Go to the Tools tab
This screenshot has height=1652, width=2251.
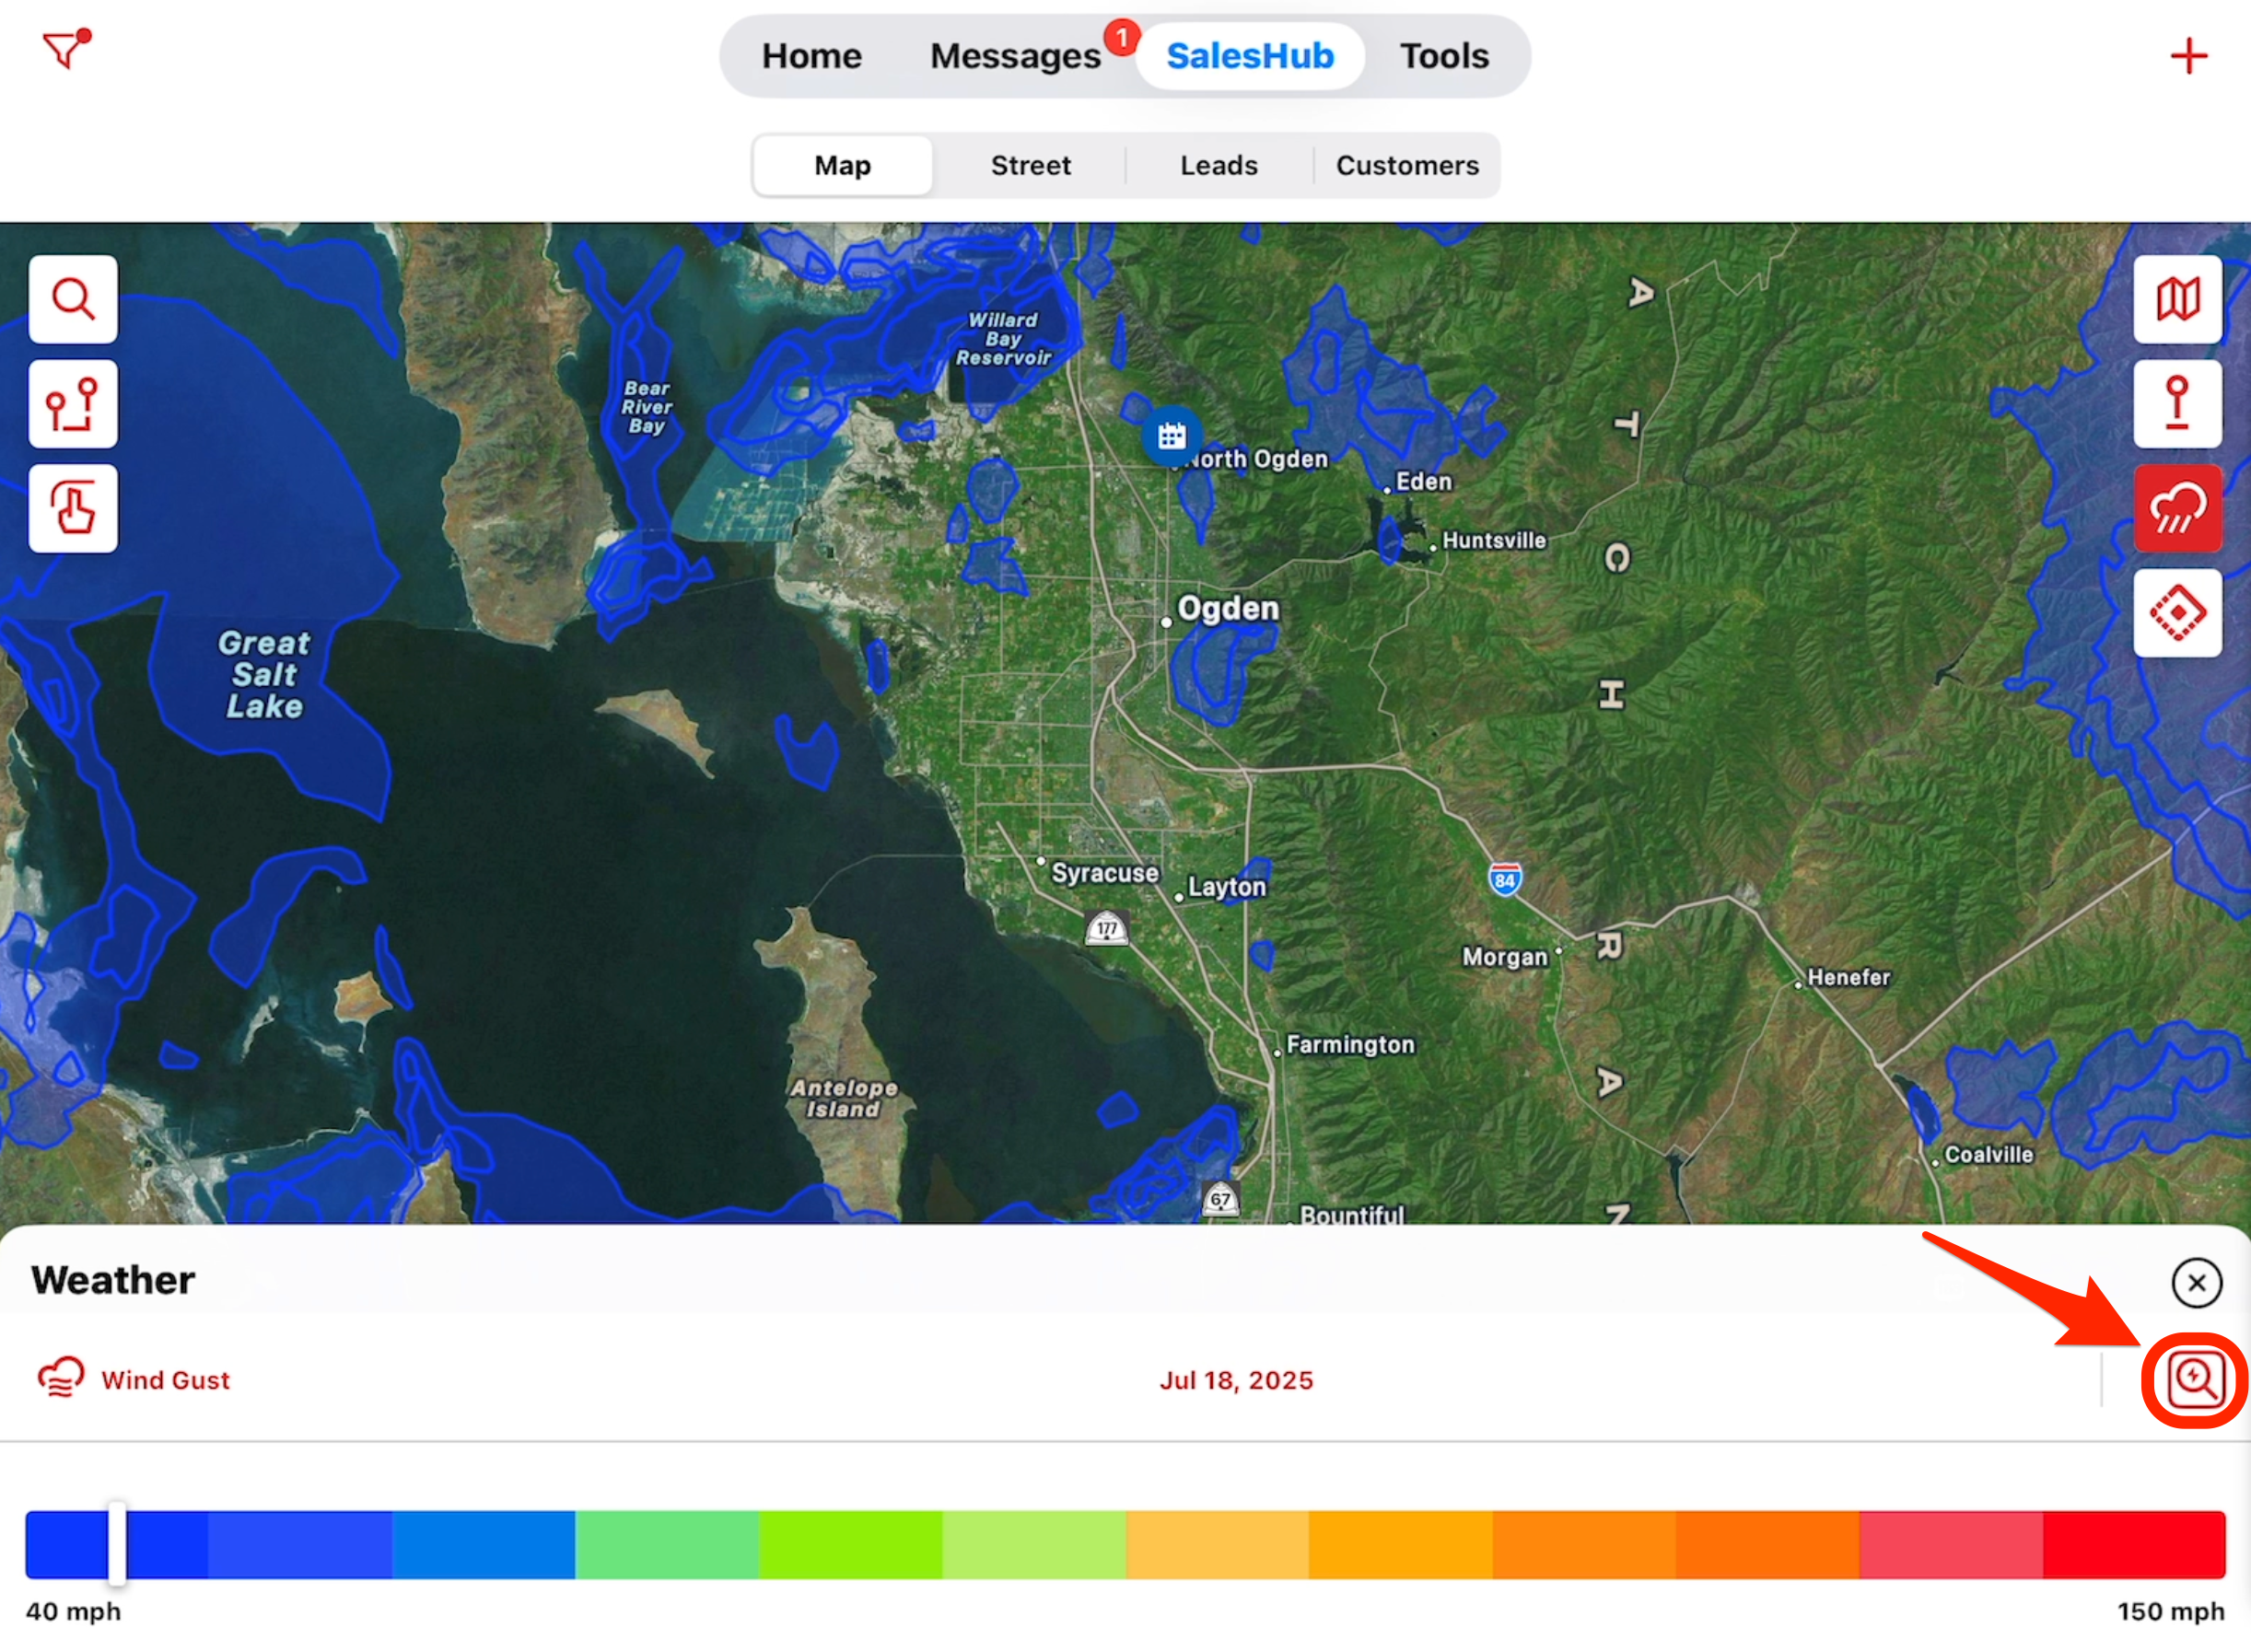tap(1443, 56)
